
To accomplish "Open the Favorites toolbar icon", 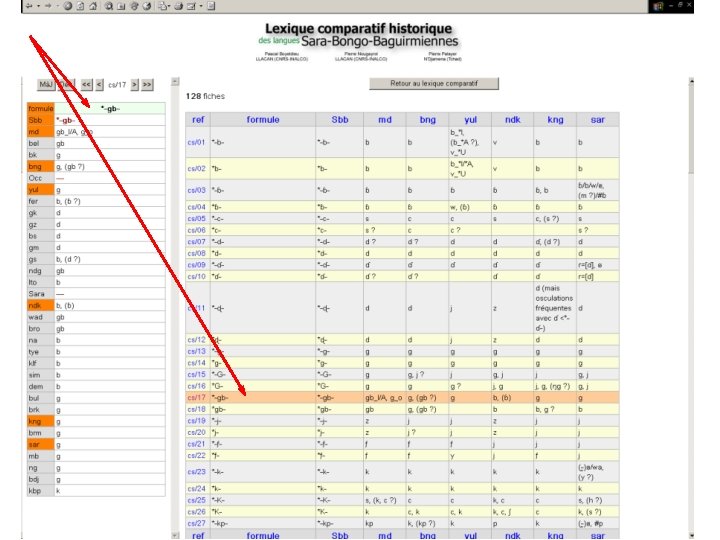I will (121, 6).
